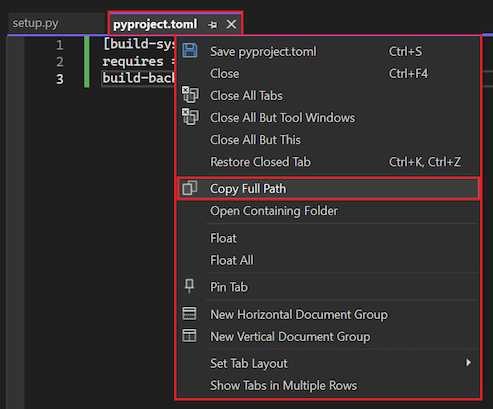The height and width of the screenshot is (409, 493).
Task: Click the blue Save floppy disk icon
Action: (190, 51)
